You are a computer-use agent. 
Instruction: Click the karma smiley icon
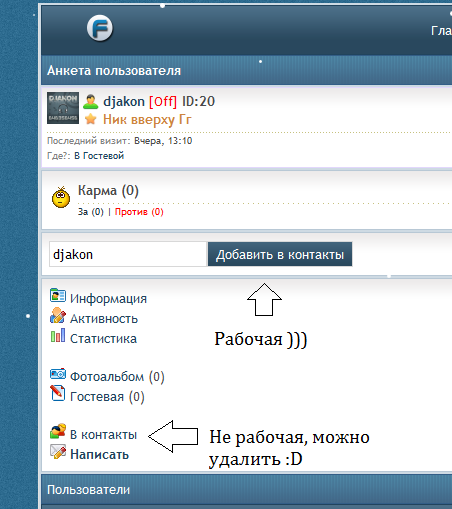coord(61,197)
